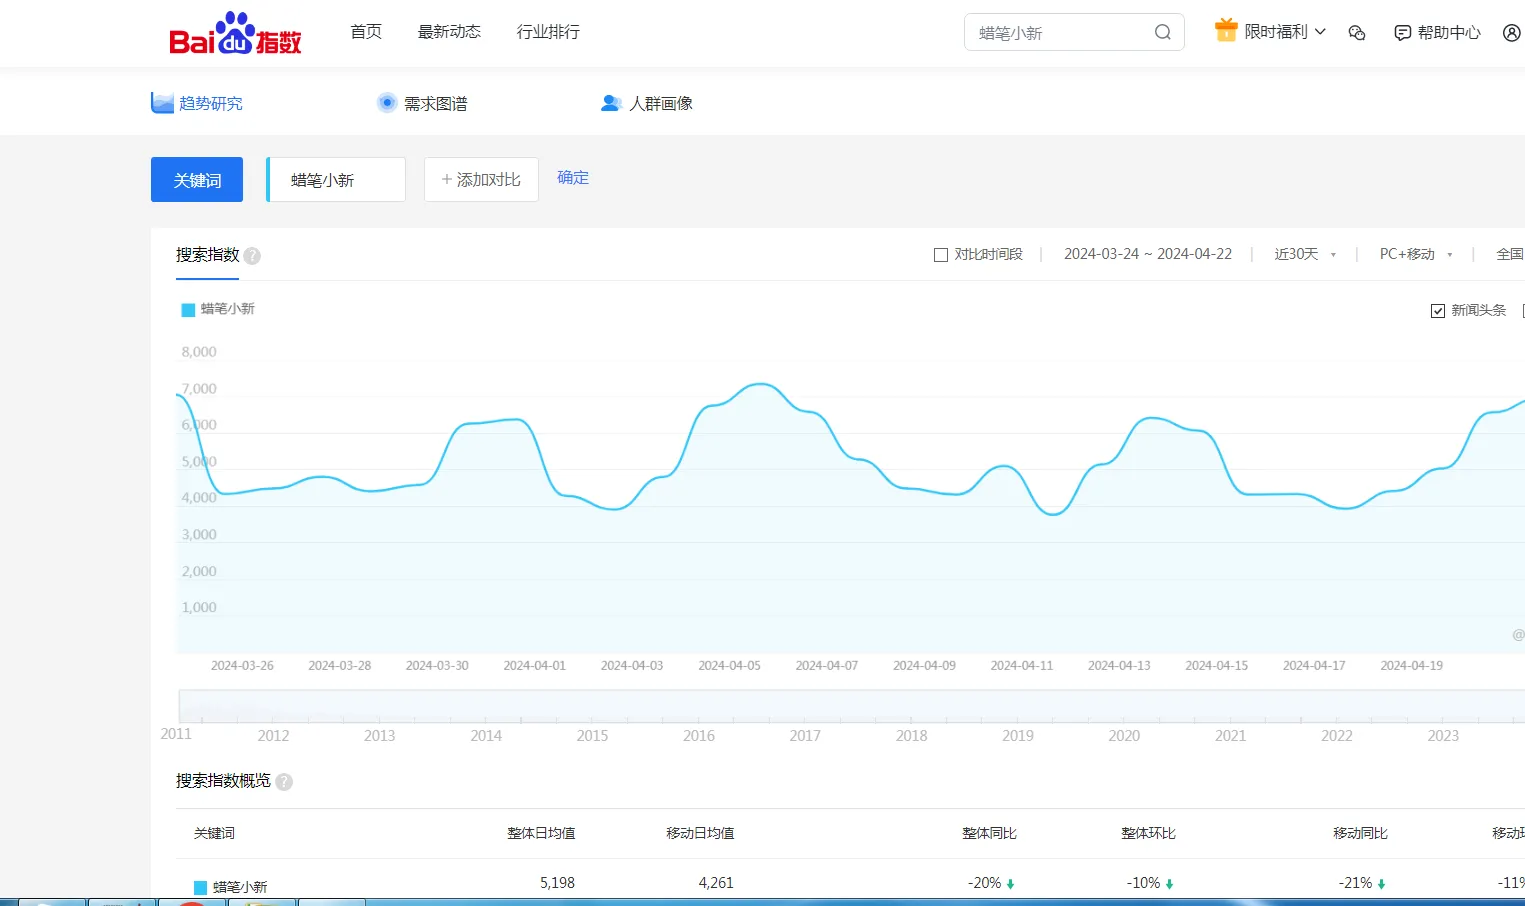Click the help icon beside 搜索指数概览
Viewport: 1525px width, 906px height.
(284, 782)
